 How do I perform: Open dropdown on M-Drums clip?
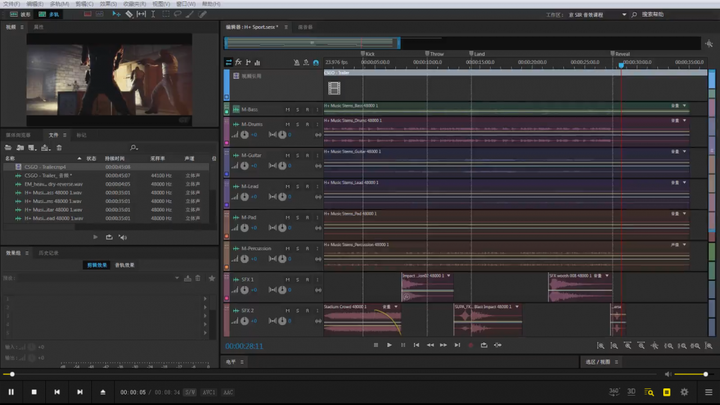tap(685, 120)
